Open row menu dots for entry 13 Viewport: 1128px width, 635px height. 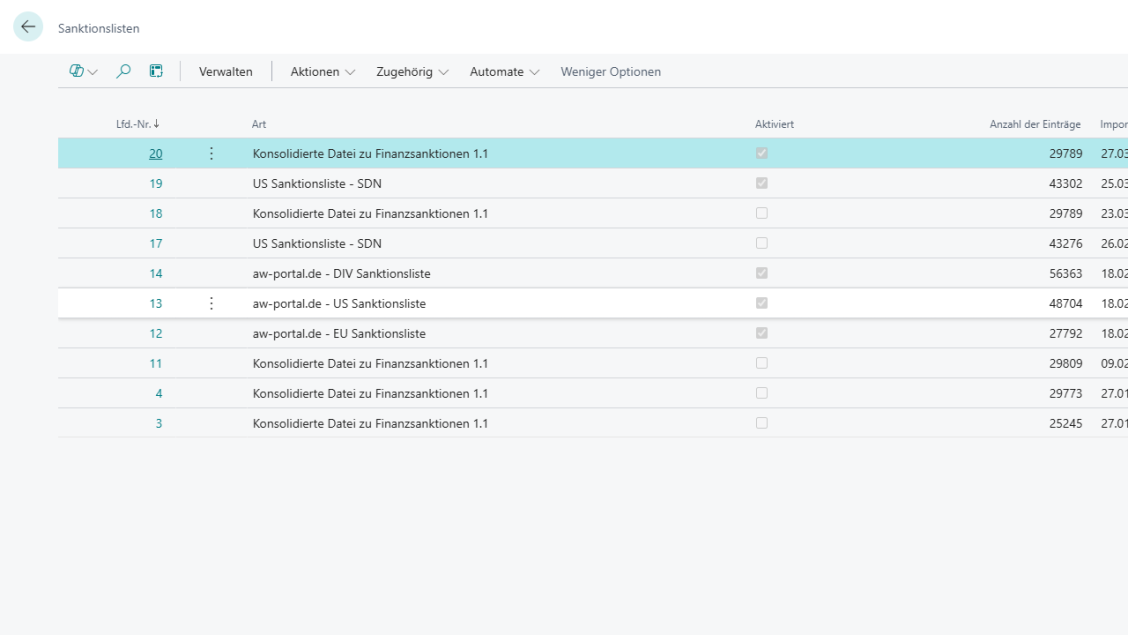click(x=211, y=303)
